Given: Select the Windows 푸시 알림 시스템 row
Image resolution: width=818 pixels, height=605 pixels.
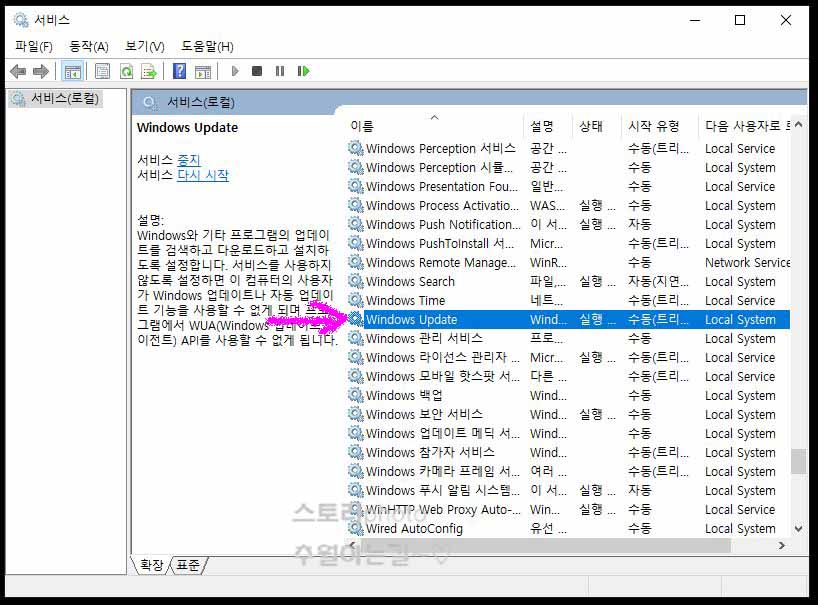Looking at the screenshot, I should pyautogui.click(x=568, y=490).
